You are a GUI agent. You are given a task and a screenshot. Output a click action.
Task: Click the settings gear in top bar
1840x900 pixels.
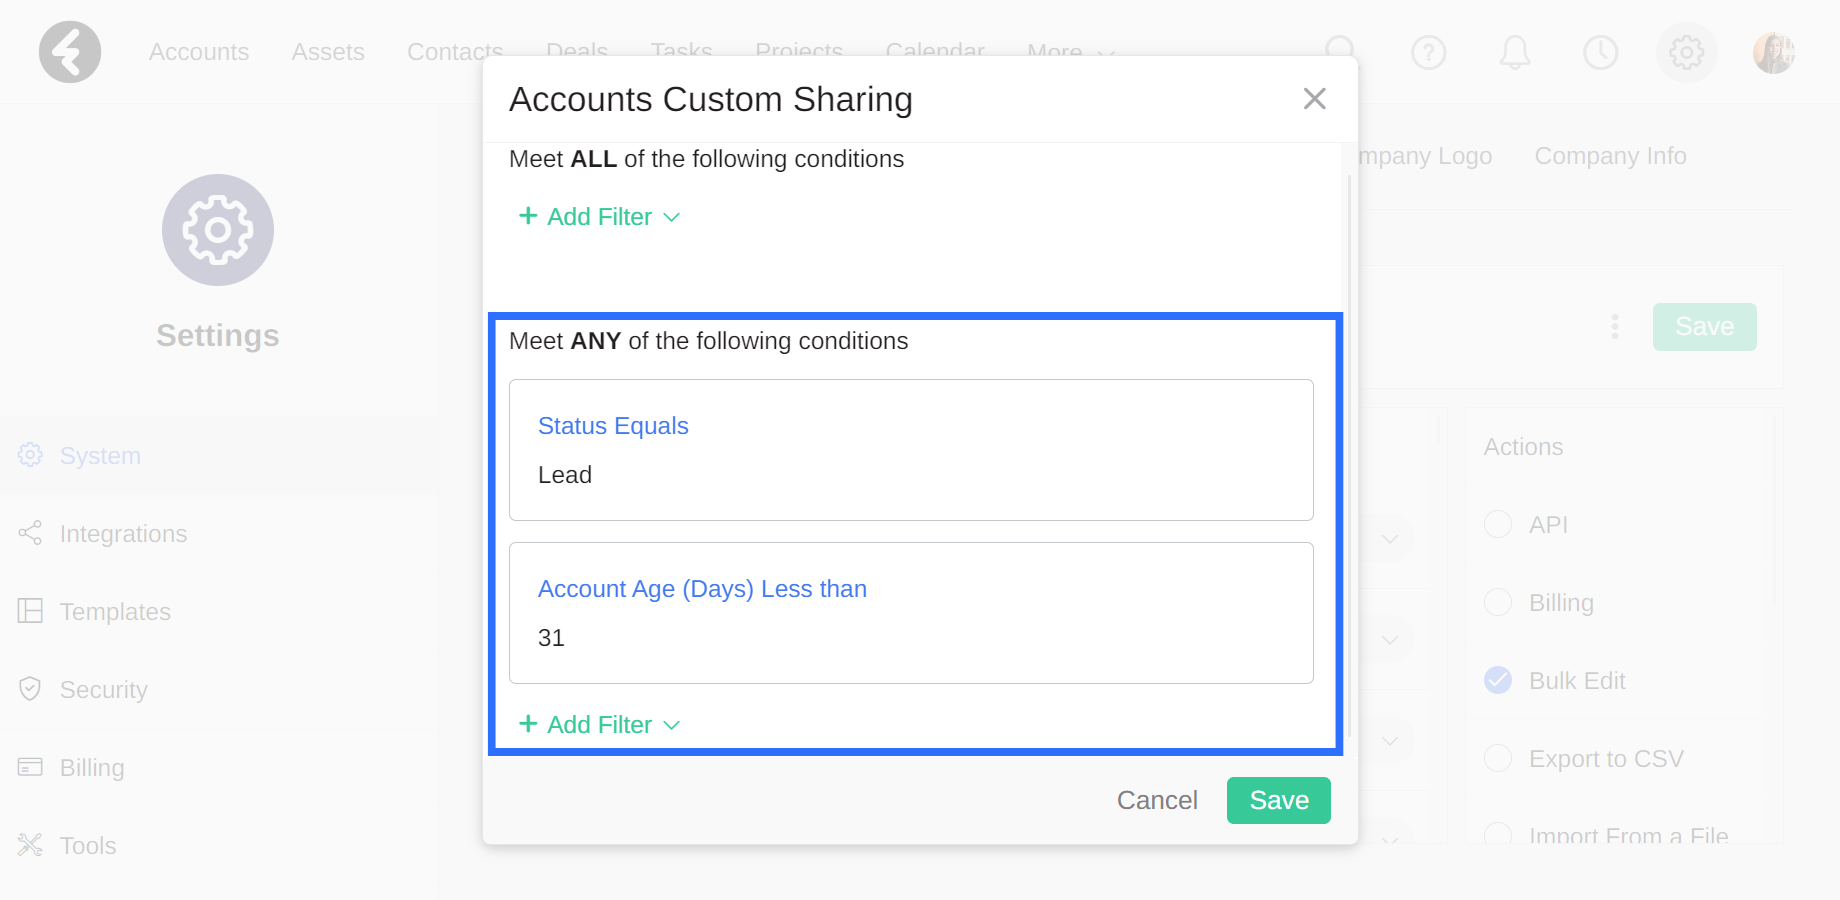click(x=1686, y=52)
